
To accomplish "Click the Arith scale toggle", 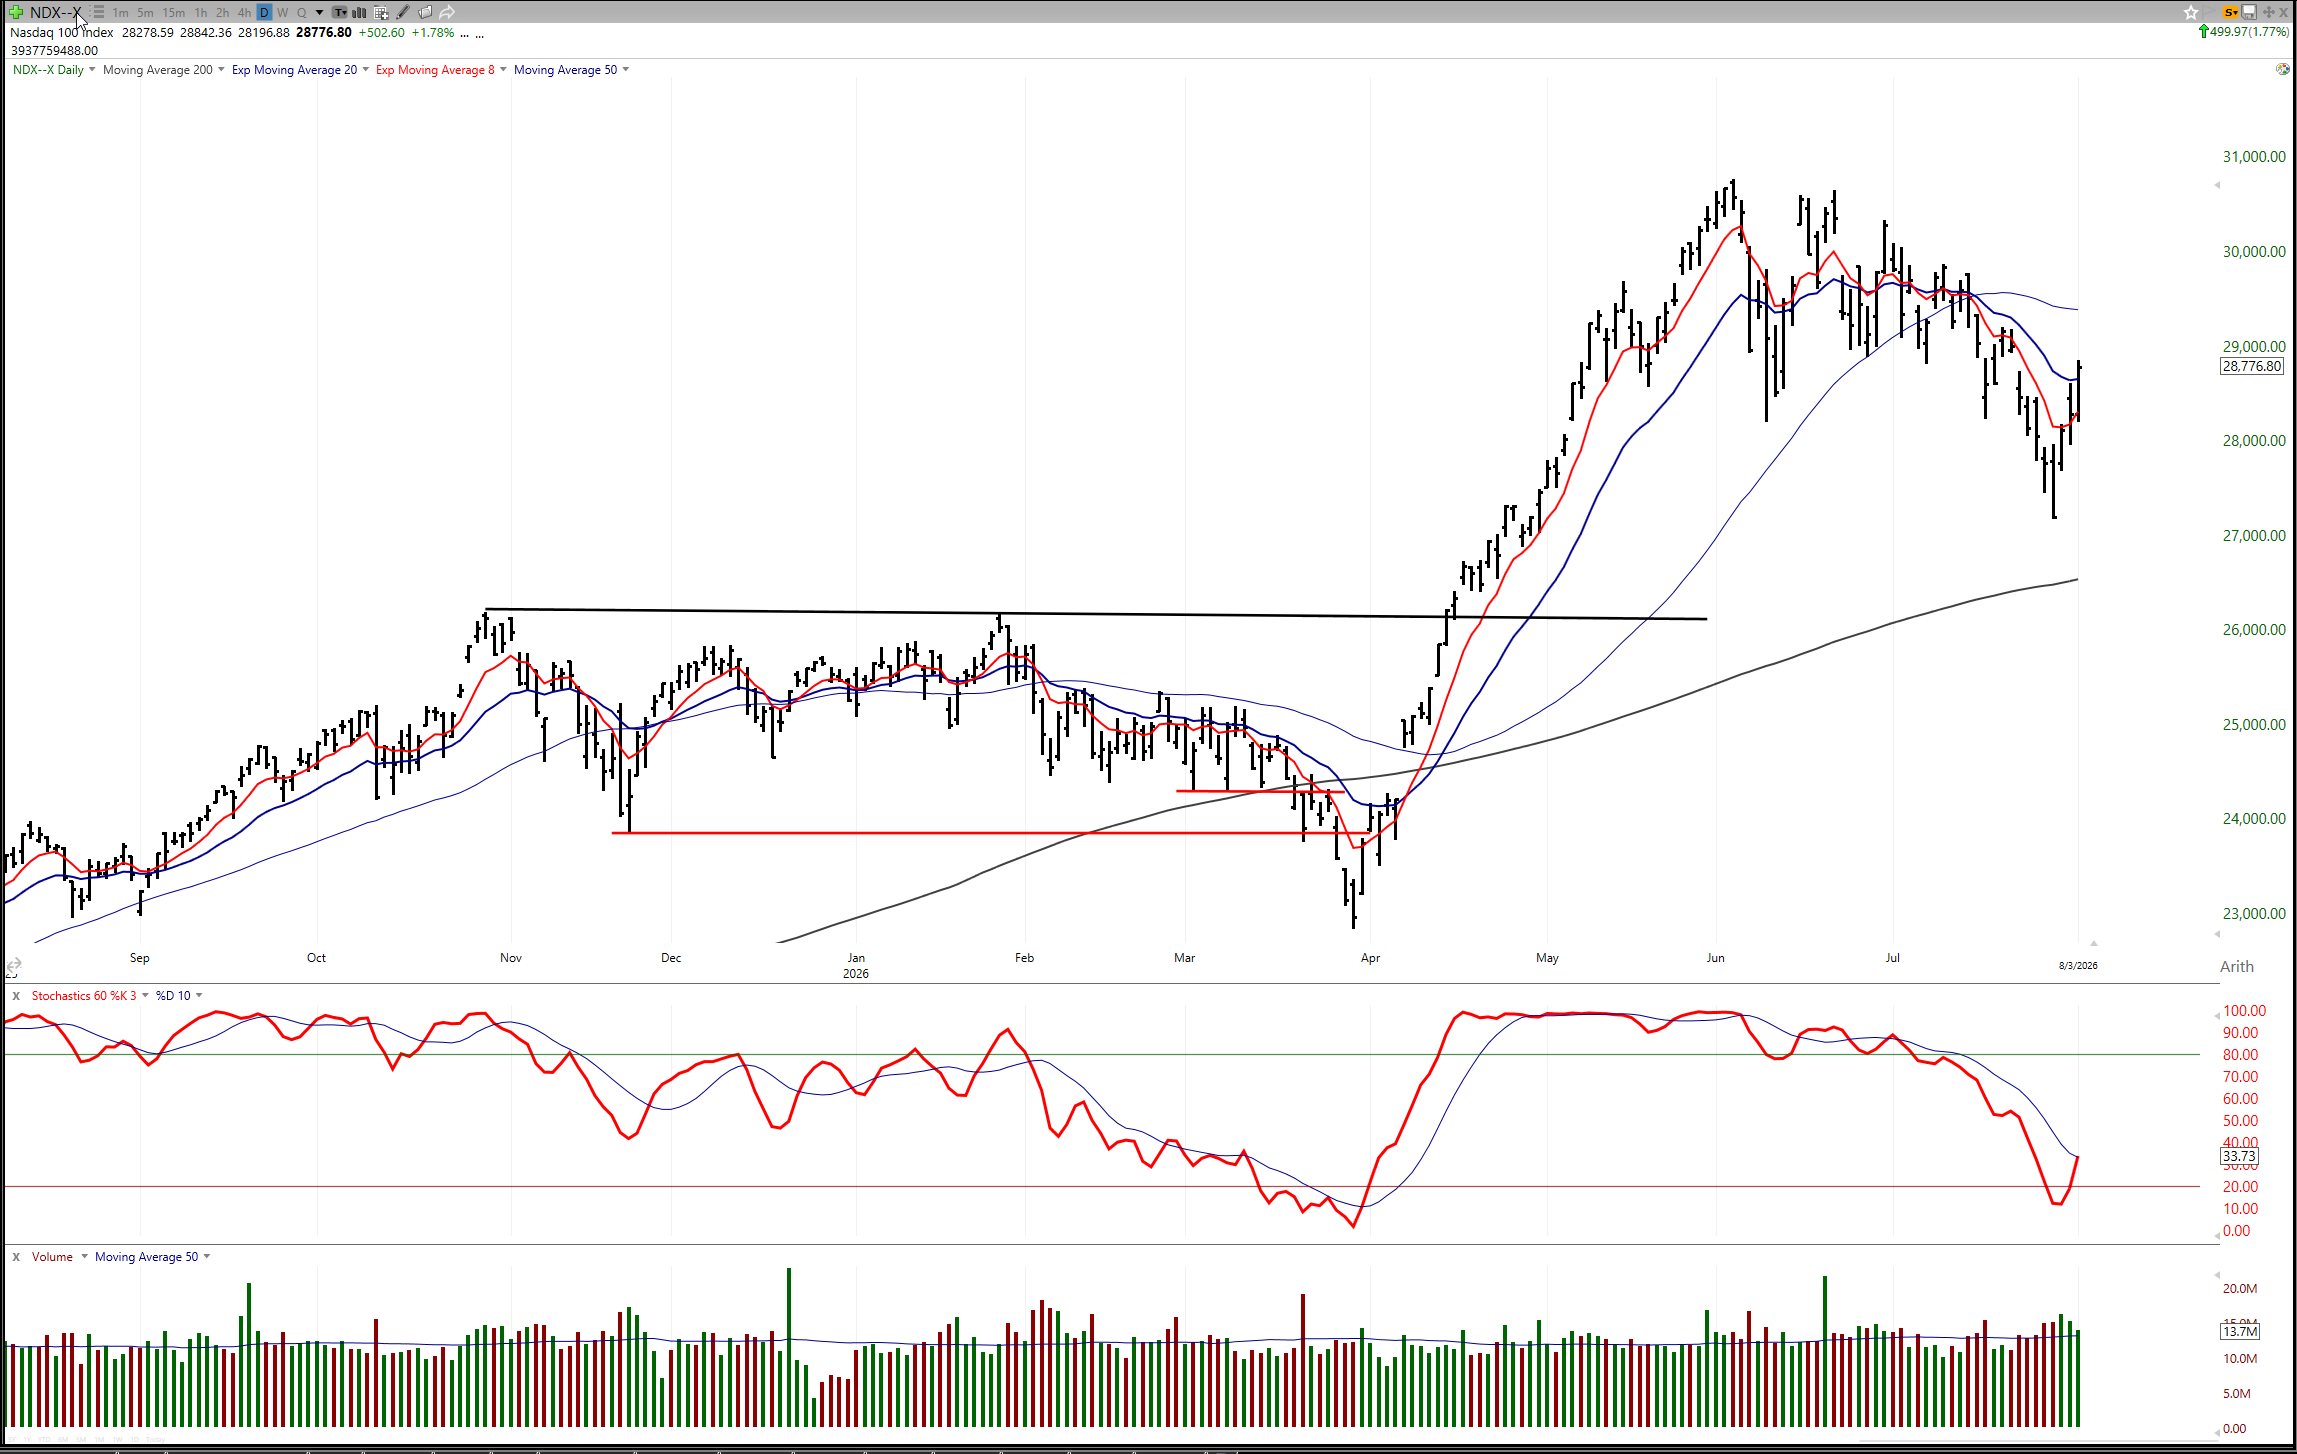I will (2237, 967).
